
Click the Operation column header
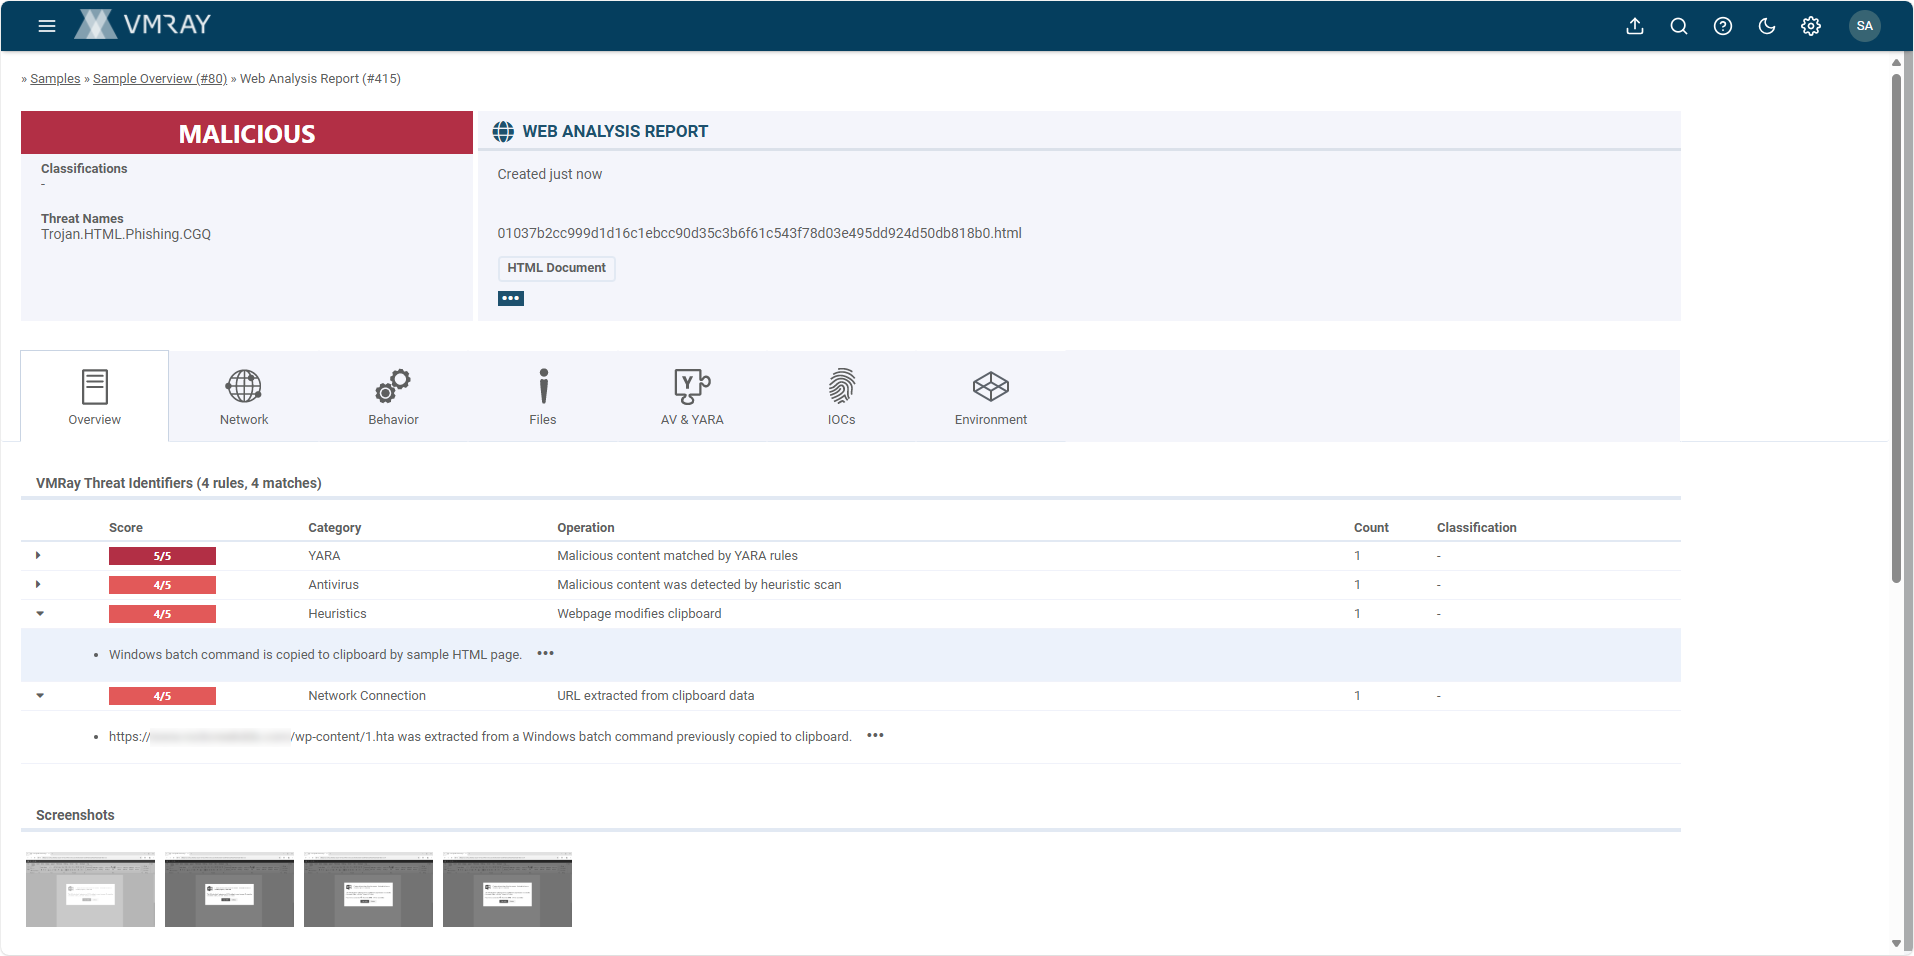[586, 528]
